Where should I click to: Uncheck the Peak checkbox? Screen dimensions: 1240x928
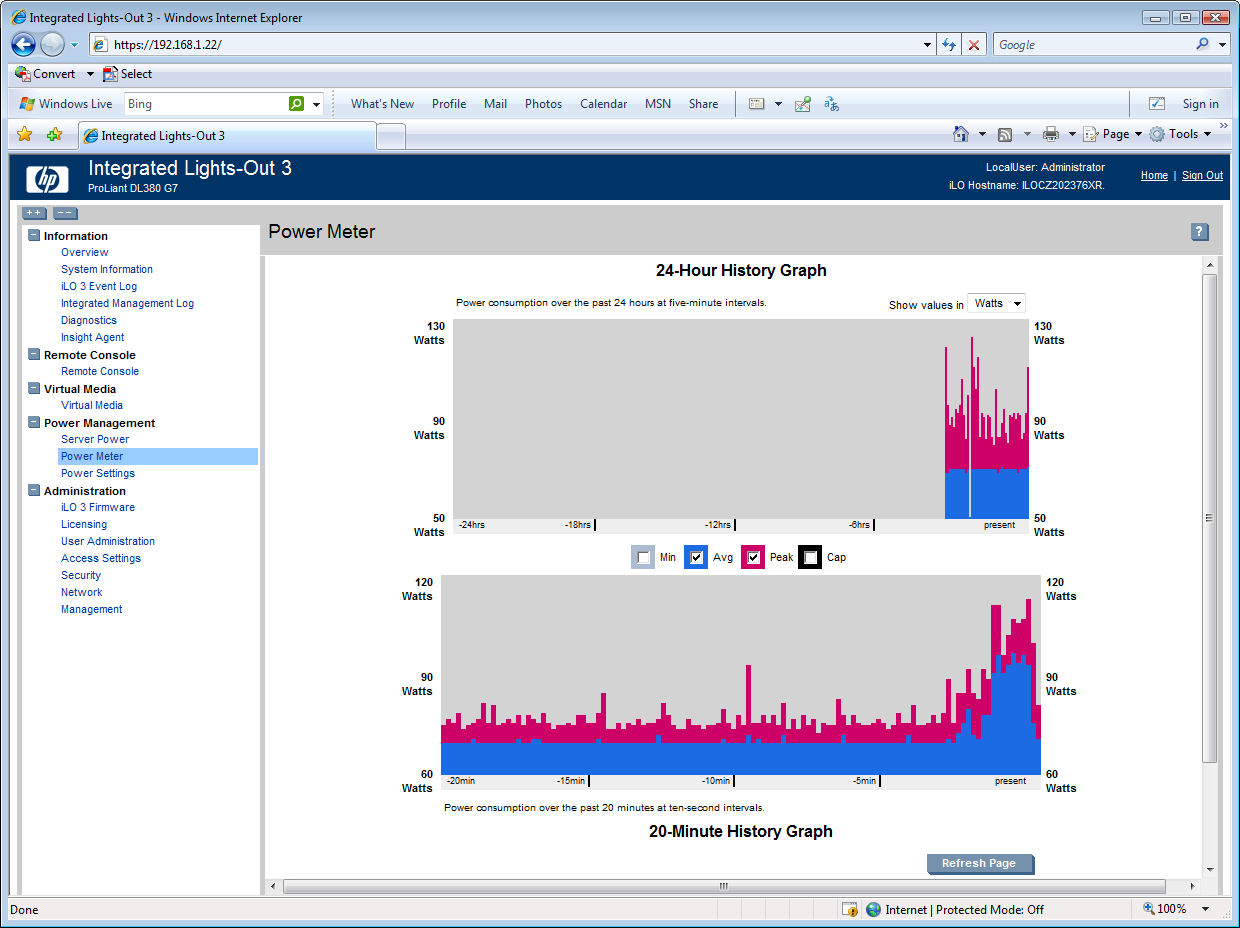click(x=753, y=557)
